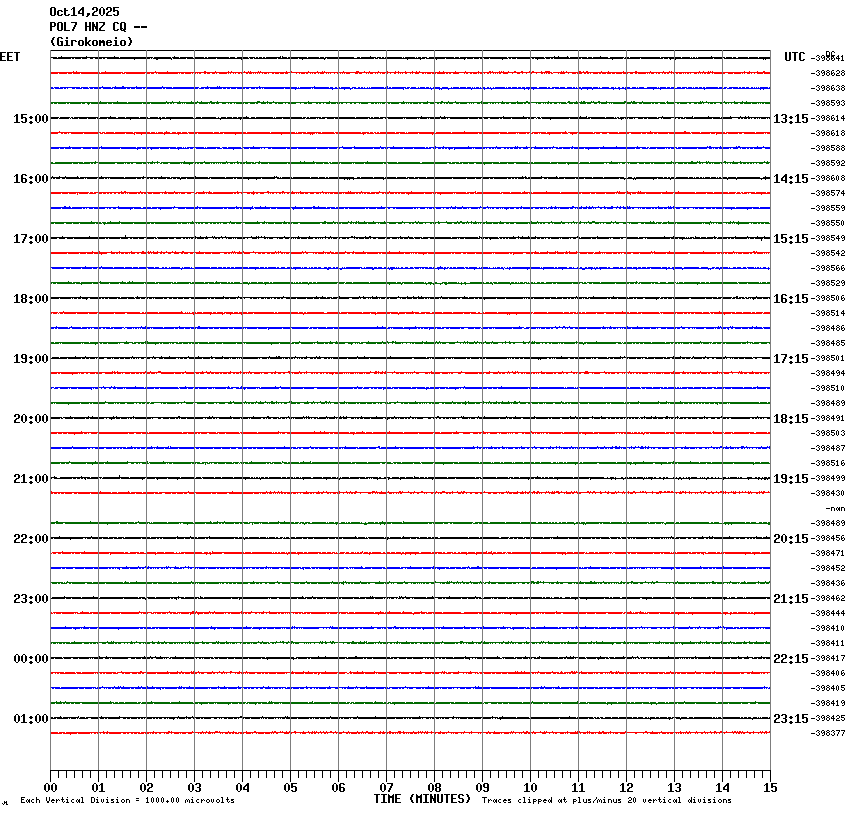
Task: Click the Oct14,2025 date header
Action: 84,12
